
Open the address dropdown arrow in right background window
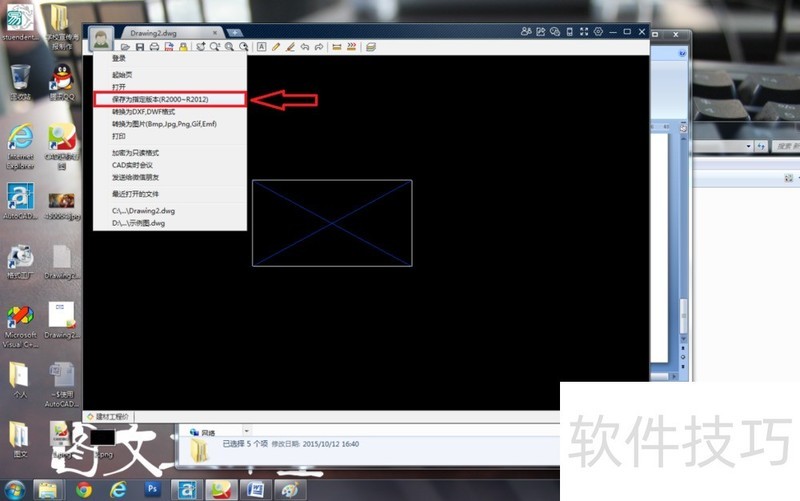(x=748, y=146)
